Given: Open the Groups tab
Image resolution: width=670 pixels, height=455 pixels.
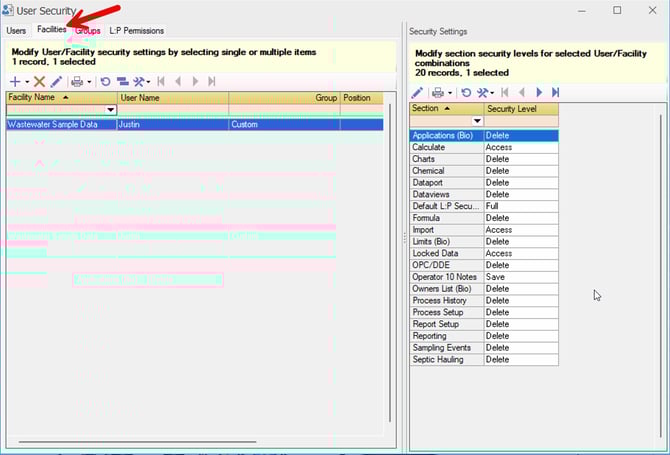Looking at the screenshot, I should 88,31.
